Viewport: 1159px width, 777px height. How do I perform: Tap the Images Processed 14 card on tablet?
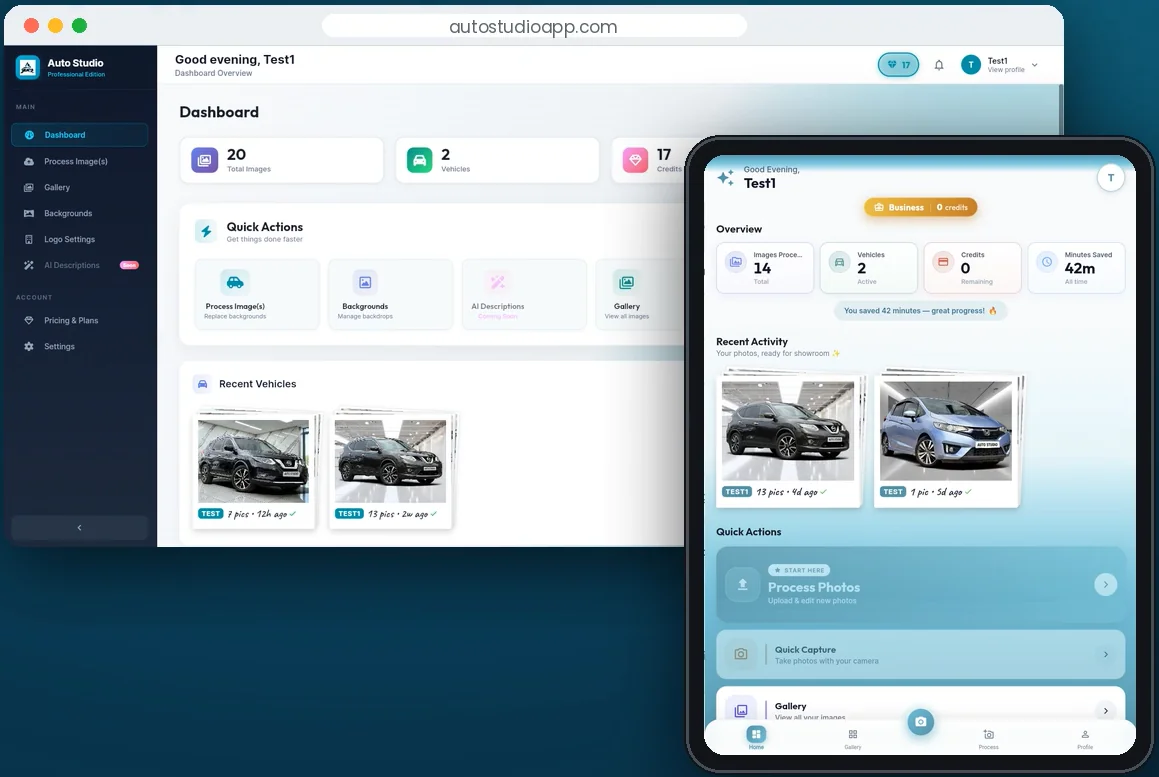[x=765, y=268]
